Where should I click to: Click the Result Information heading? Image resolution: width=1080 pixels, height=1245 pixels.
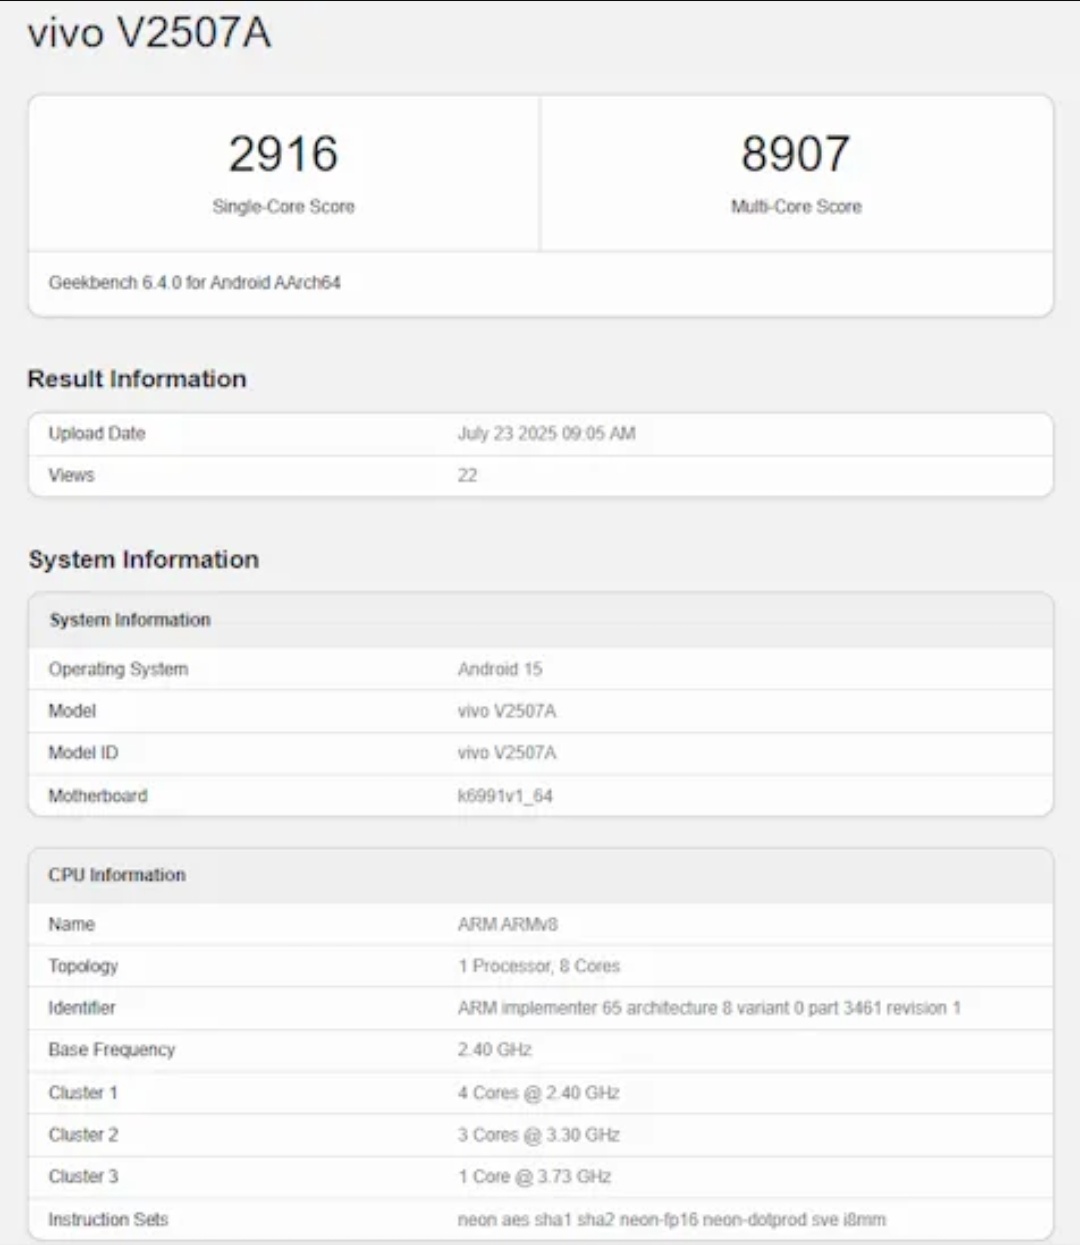(x=137, y=379)
